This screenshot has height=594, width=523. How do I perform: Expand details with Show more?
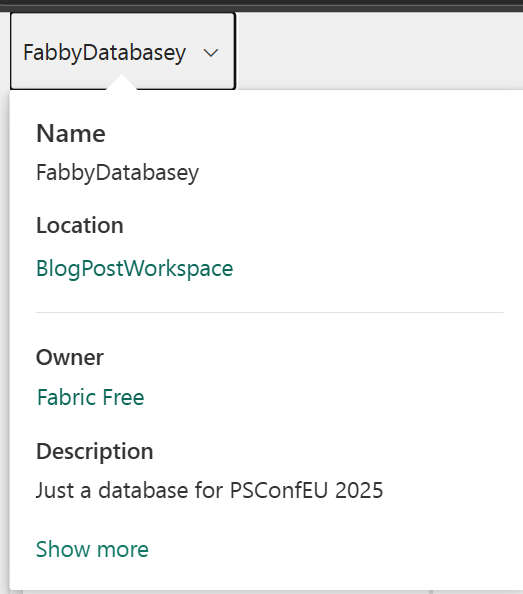[x=92, y=549]
